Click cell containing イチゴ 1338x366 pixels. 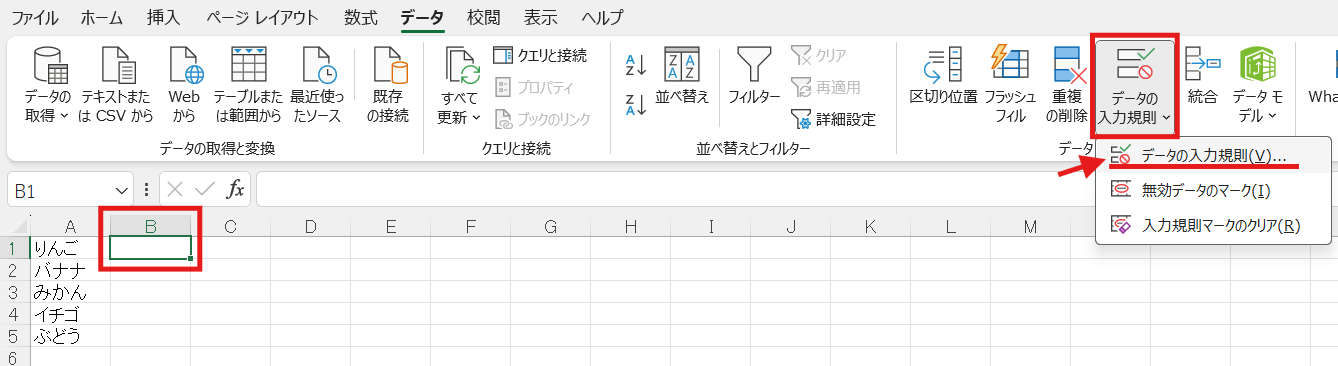point(70,314)
